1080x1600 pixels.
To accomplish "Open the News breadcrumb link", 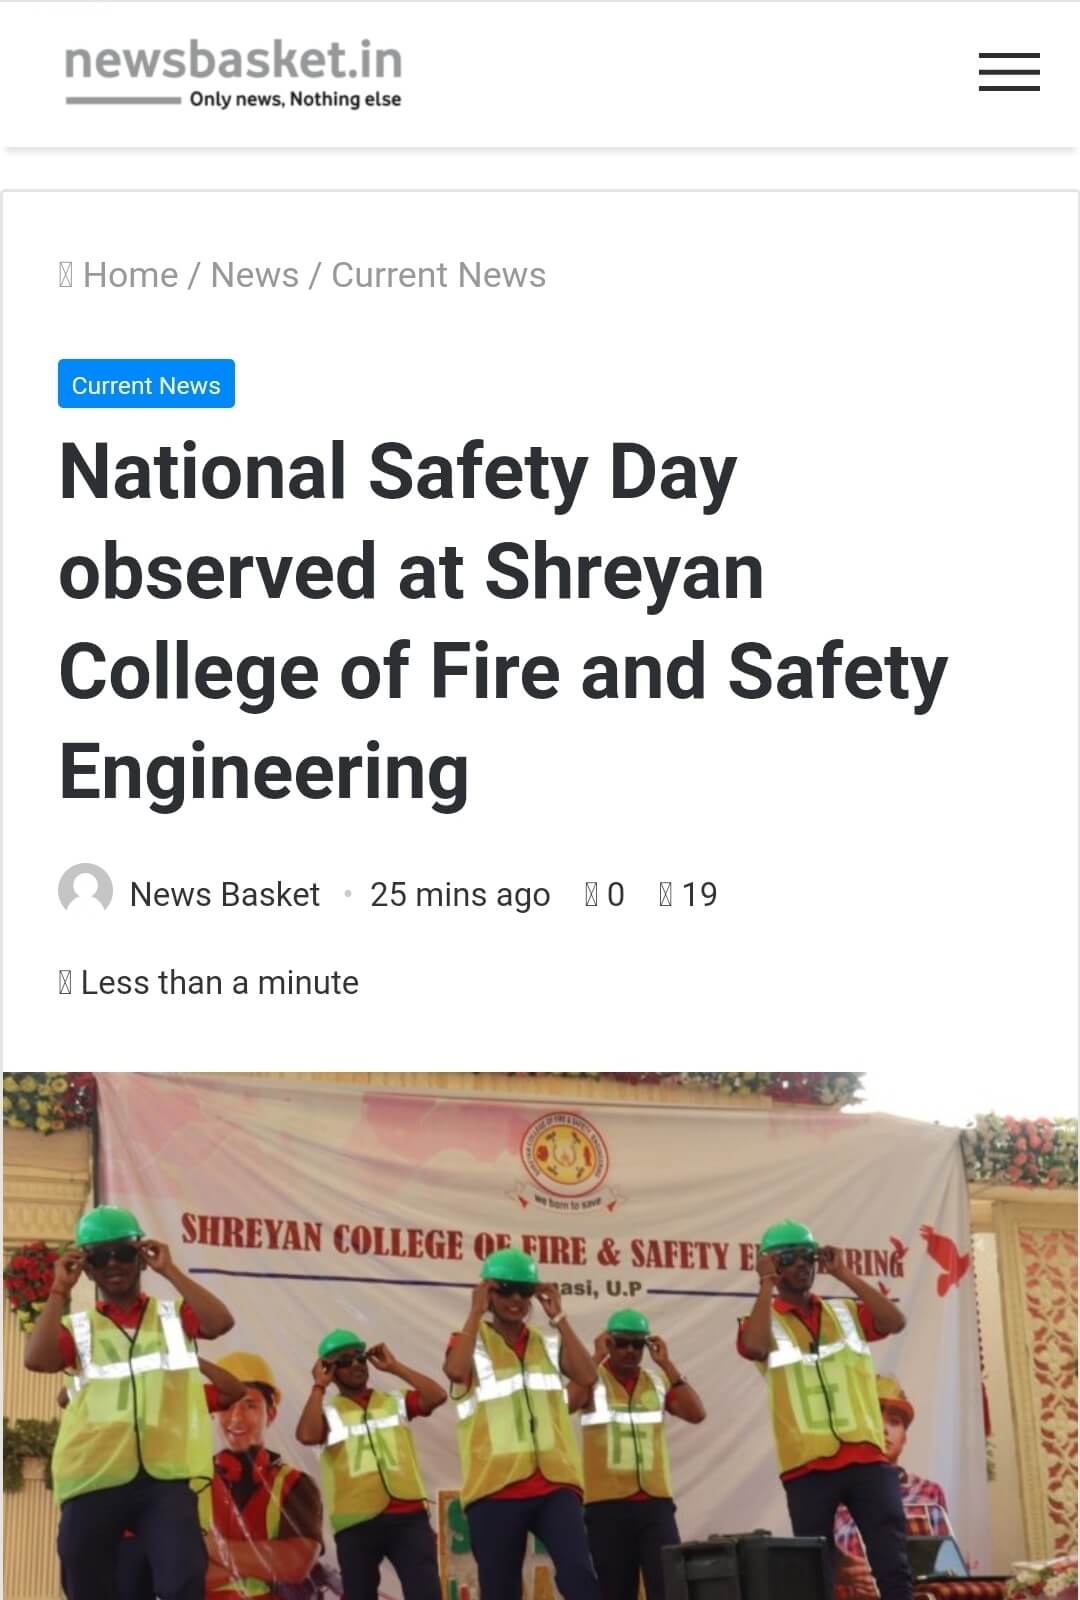I will pos(254,275).
